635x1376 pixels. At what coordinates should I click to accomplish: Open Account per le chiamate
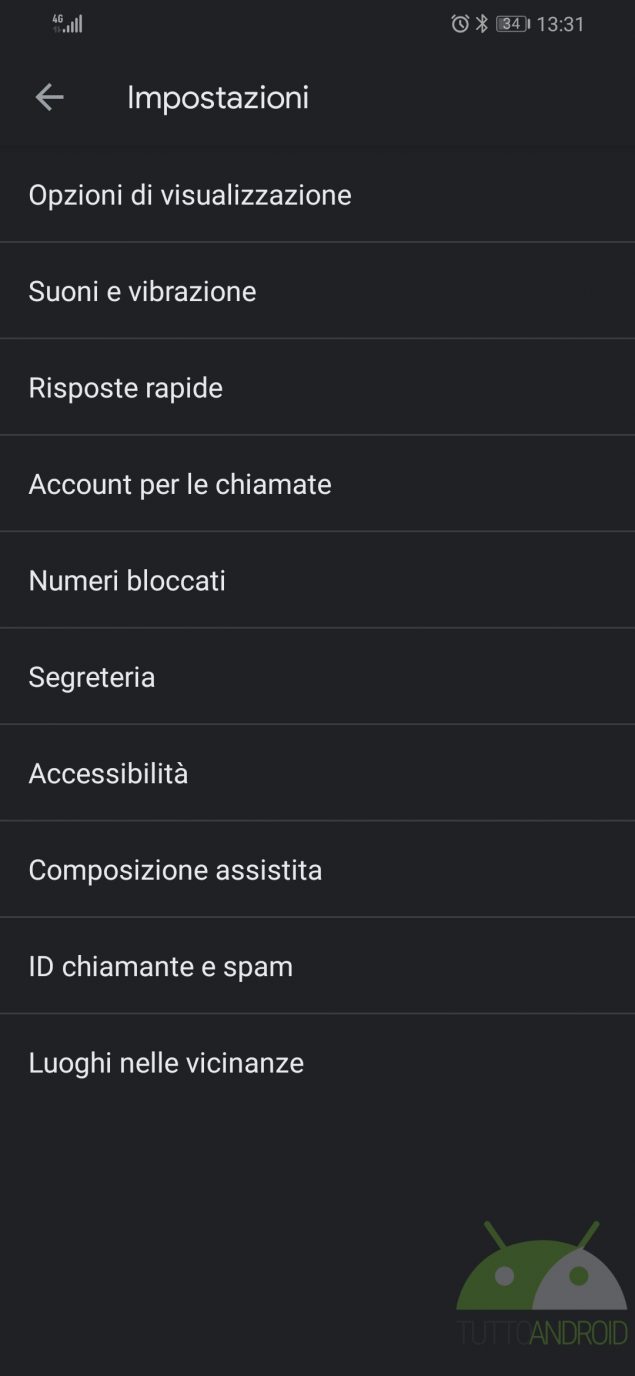tap(317, 483)
